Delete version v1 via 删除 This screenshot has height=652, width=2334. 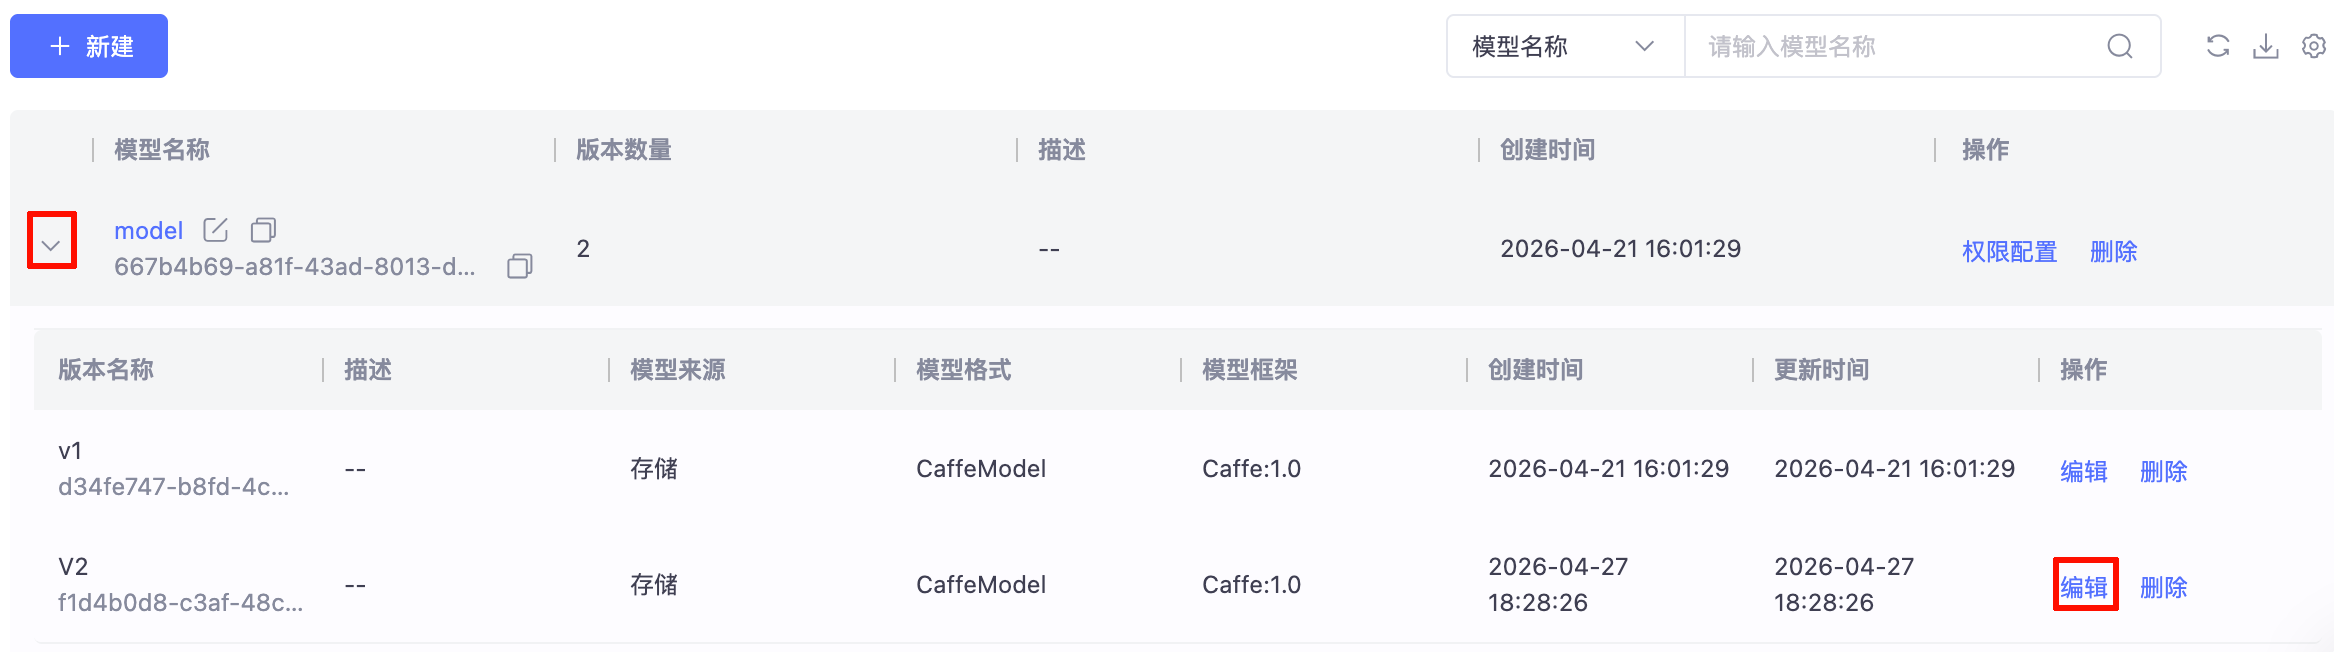(2164, 471)
